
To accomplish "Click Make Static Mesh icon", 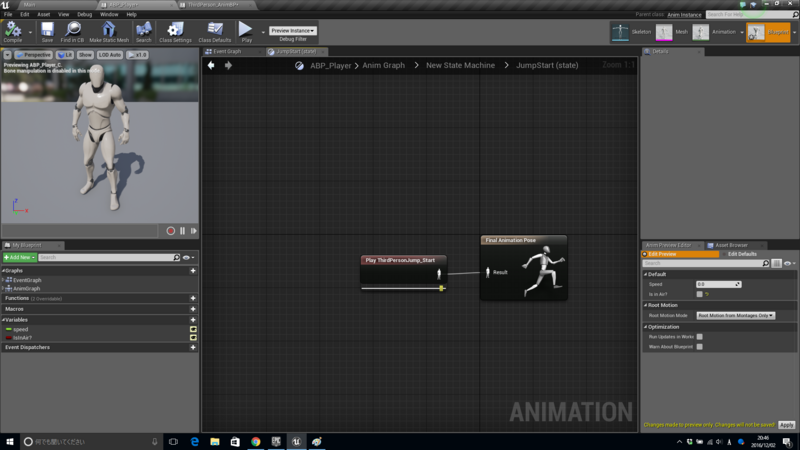I will pos(109,32).
